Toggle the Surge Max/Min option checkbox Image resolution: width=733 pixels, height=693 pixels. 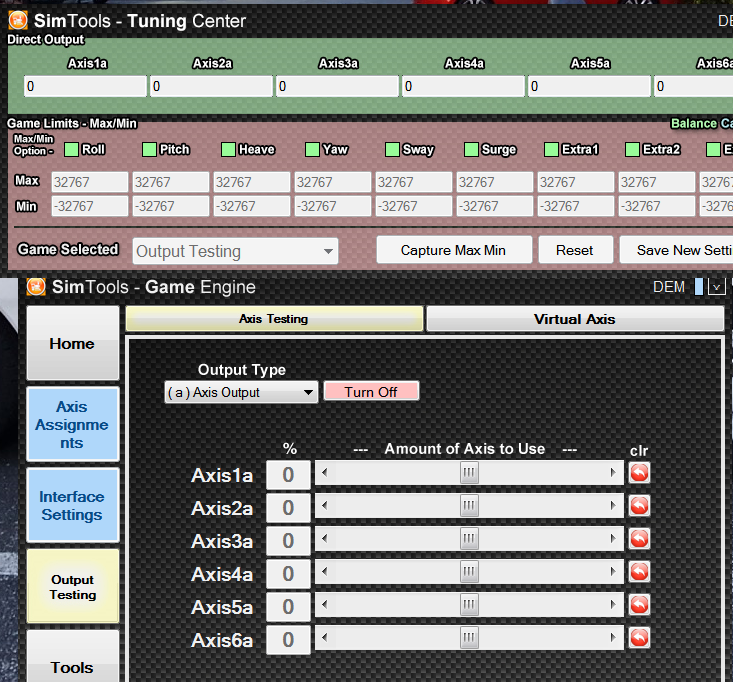point(471,150)
